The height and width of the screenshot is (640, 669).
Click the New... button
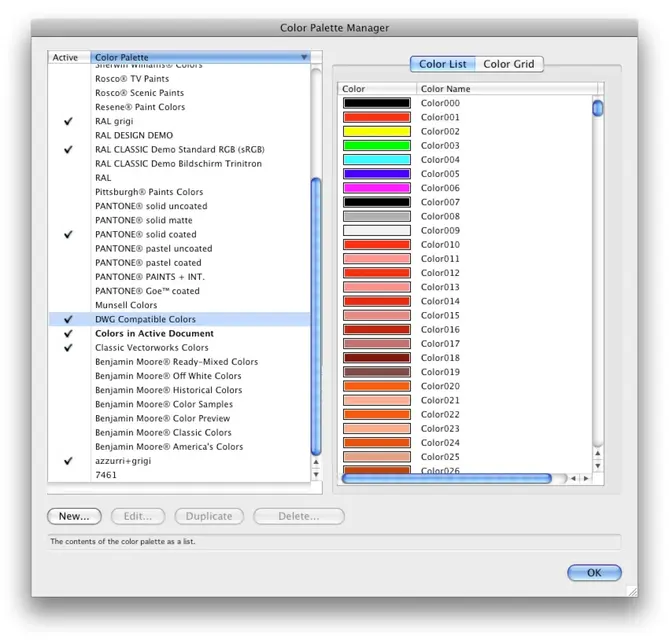[x=74, y=516]
